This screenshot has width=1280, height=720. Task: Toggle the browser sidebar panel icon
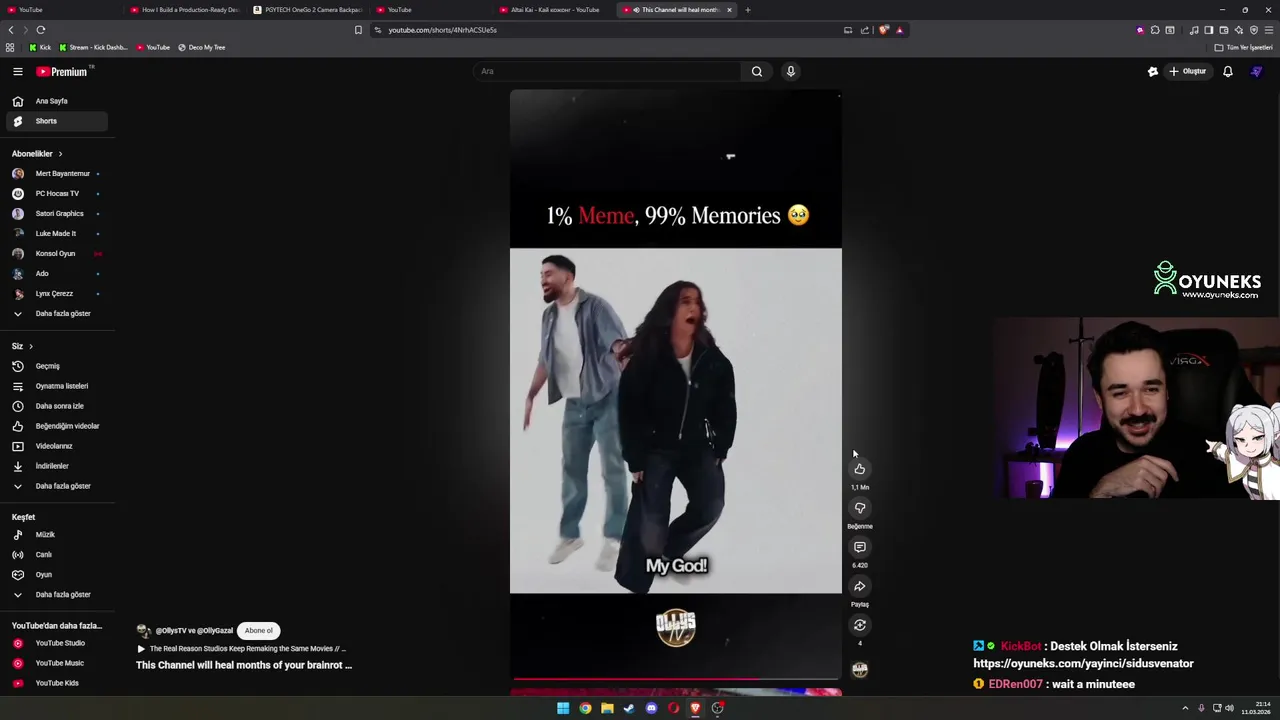(1209, 30)
